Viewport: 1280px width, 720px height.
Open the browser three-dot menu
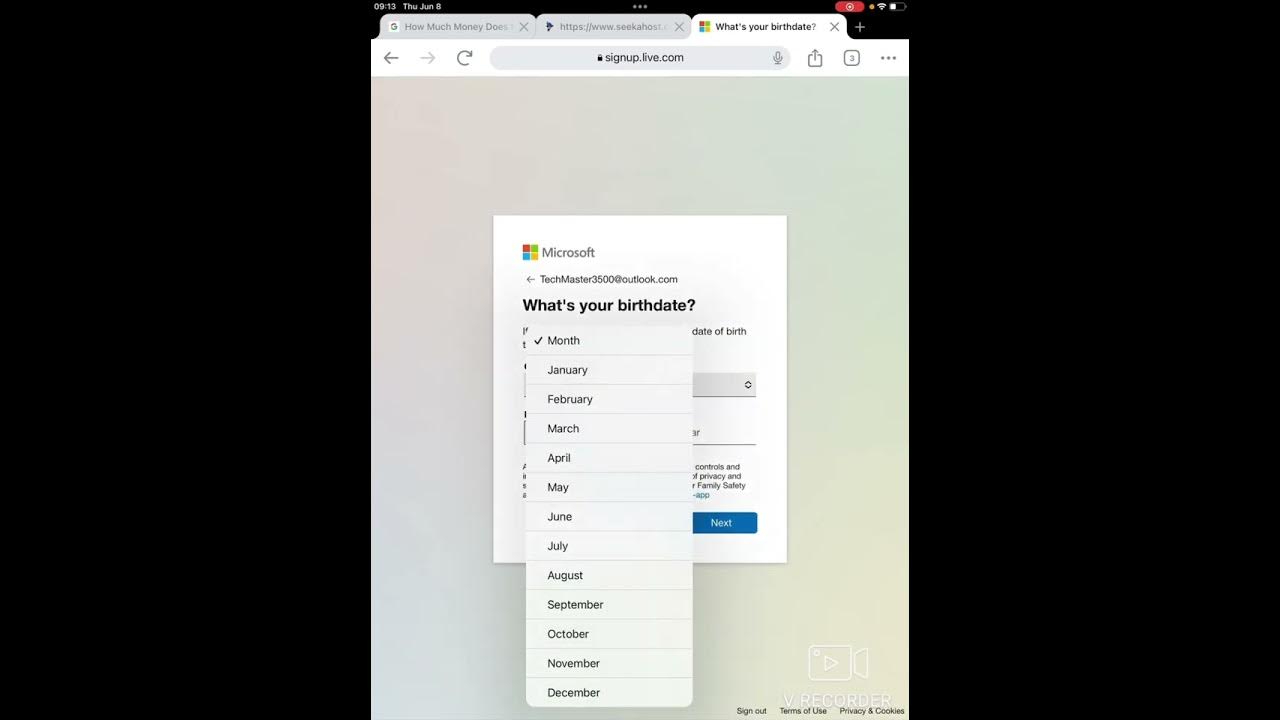coord(888,58)
